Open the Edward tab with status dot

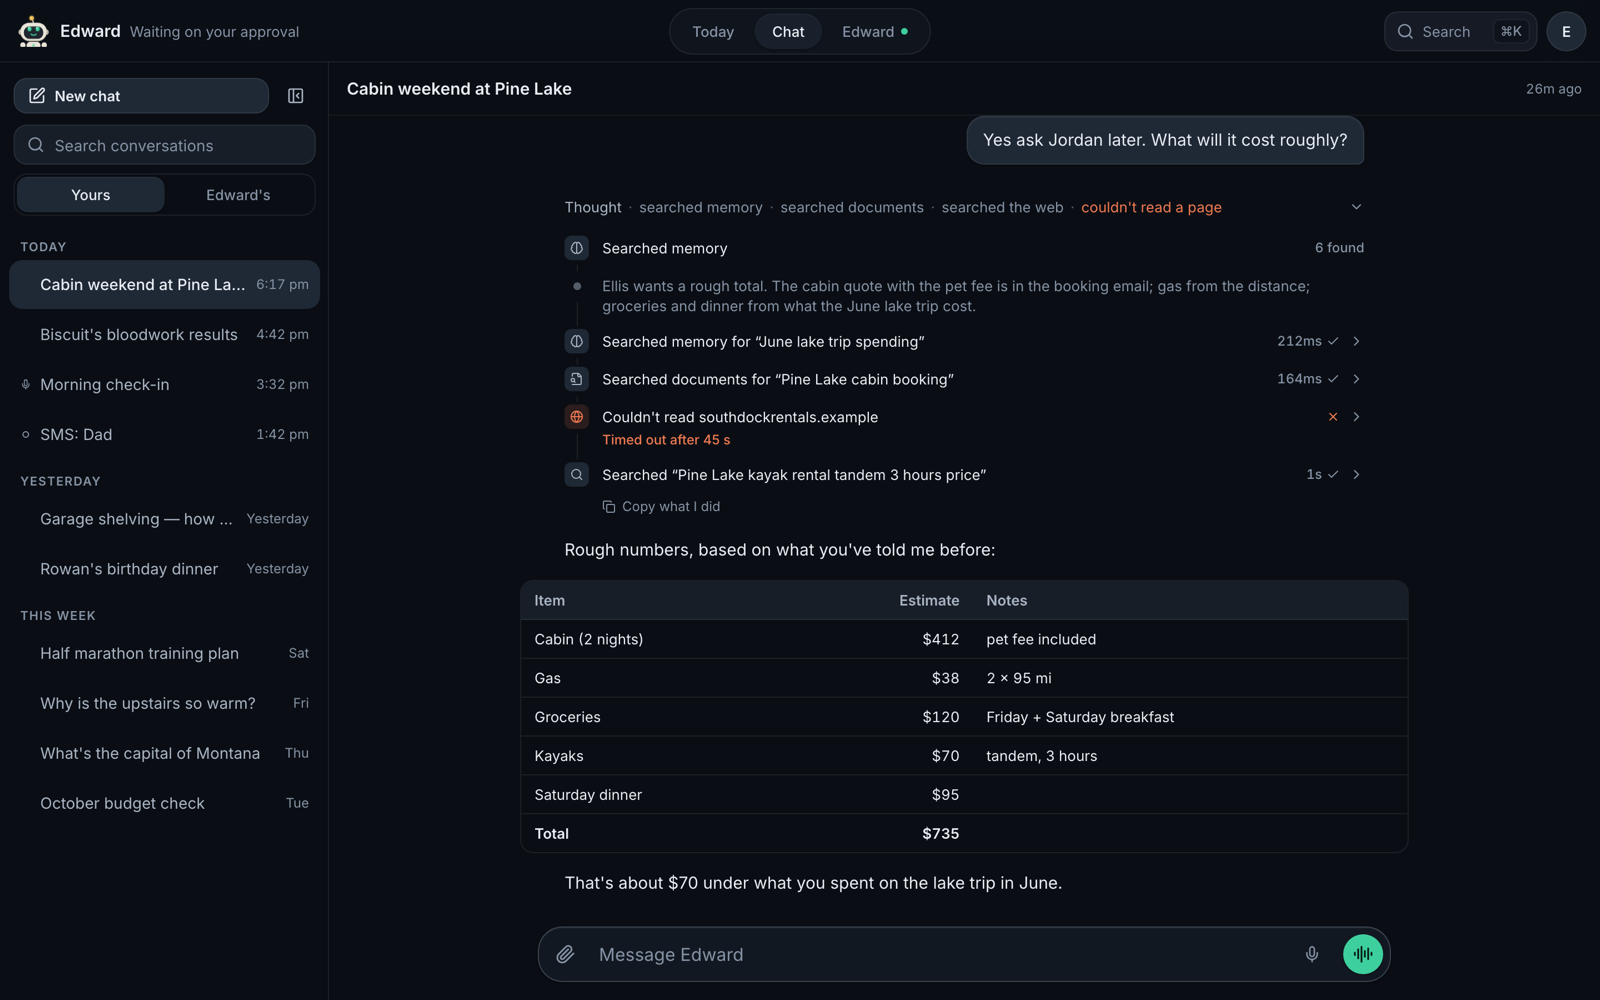pyautogui.click(x=875, y=31)
